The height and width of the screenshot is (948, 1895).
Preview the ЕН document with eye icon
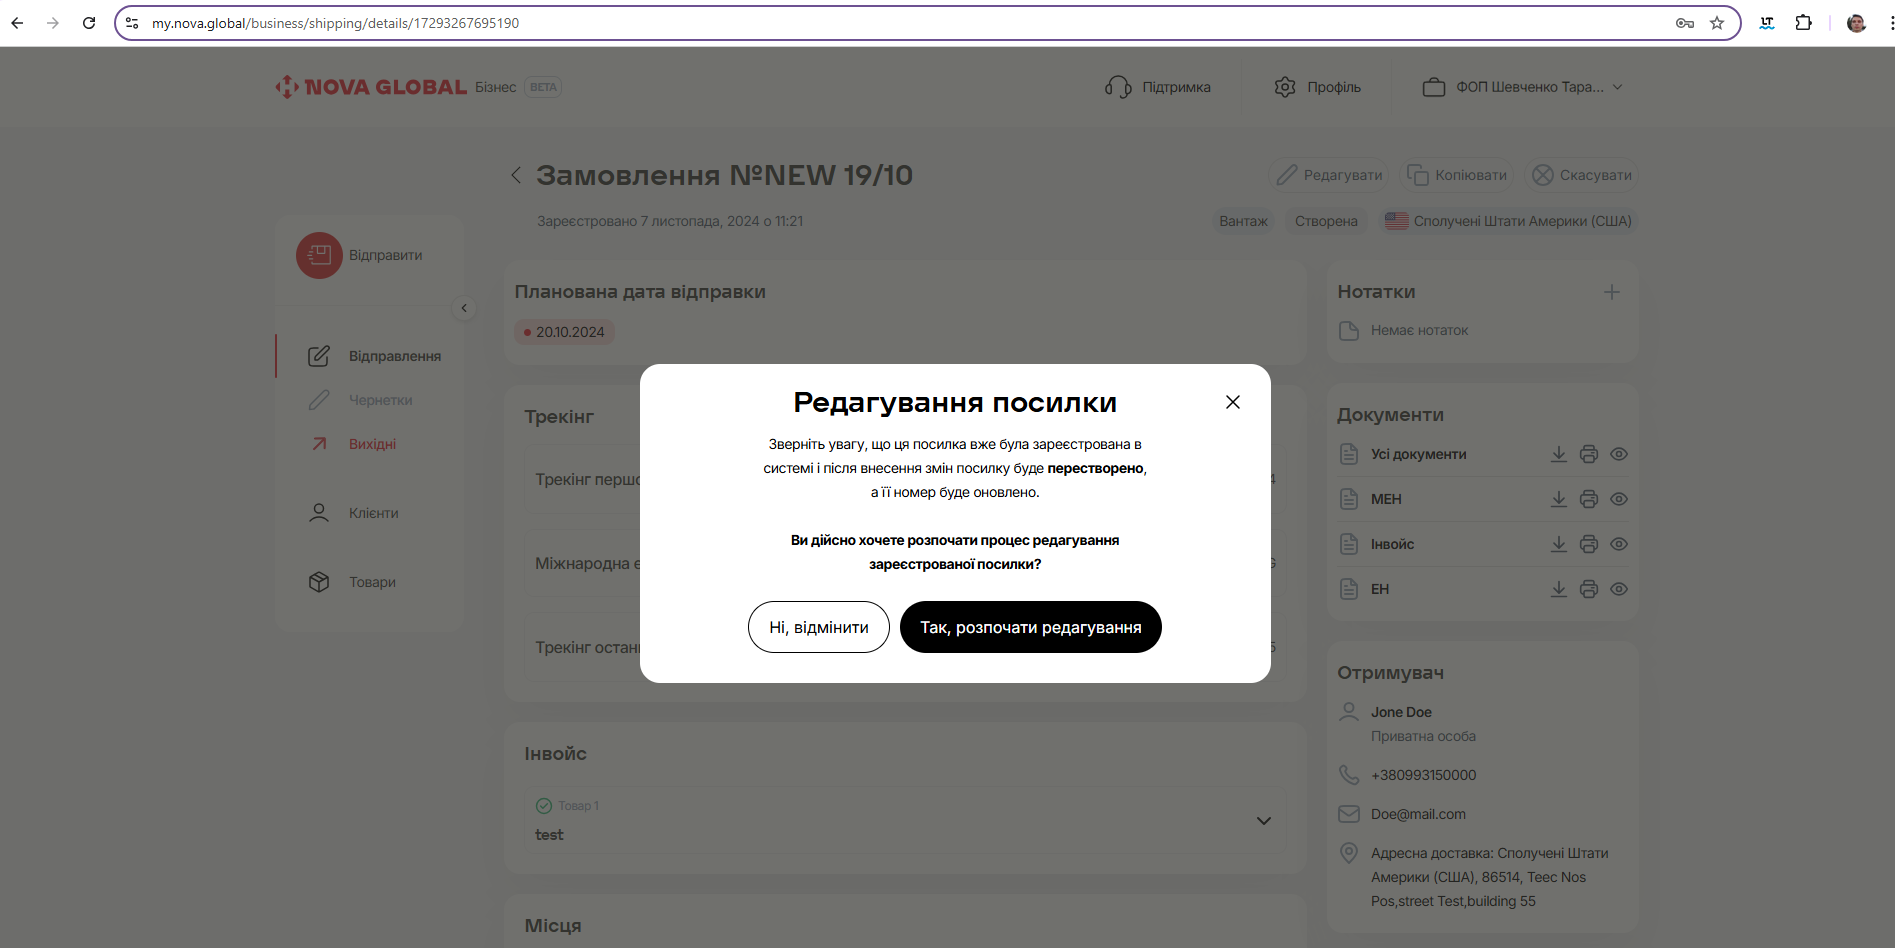(x=1619, y=589)
